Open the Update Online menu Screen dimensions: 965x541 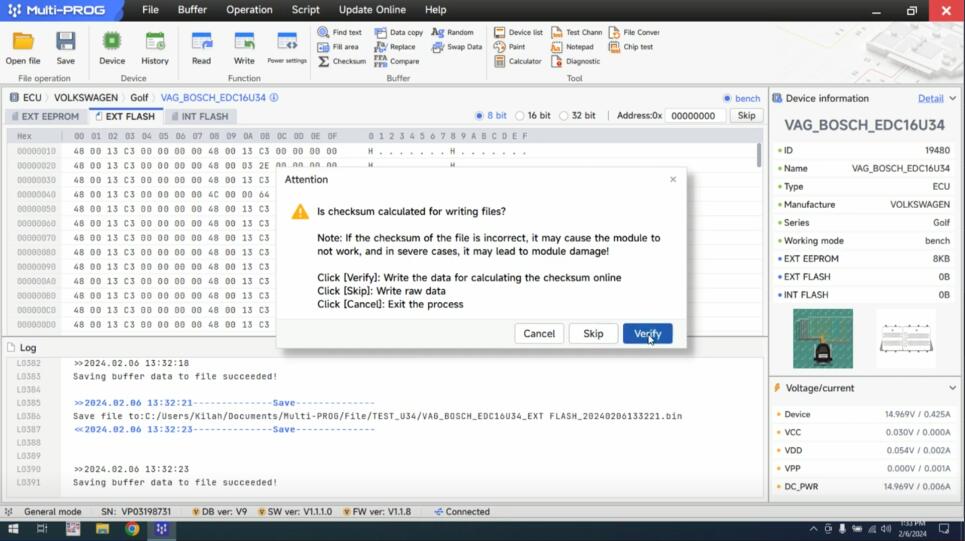372,10
